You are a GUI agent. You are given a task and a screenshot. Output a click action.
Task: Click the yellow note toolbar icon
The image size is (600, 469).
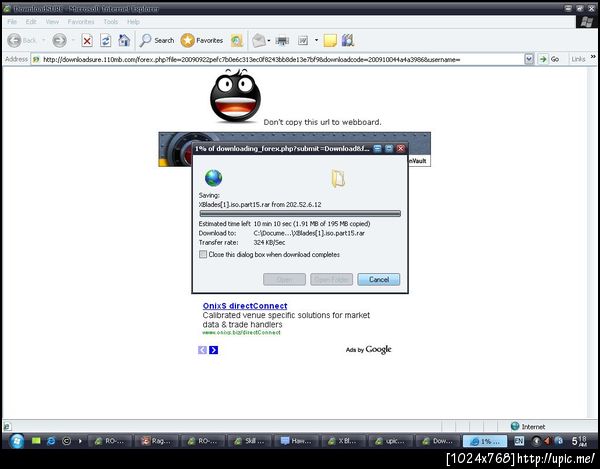coord(330,41)
